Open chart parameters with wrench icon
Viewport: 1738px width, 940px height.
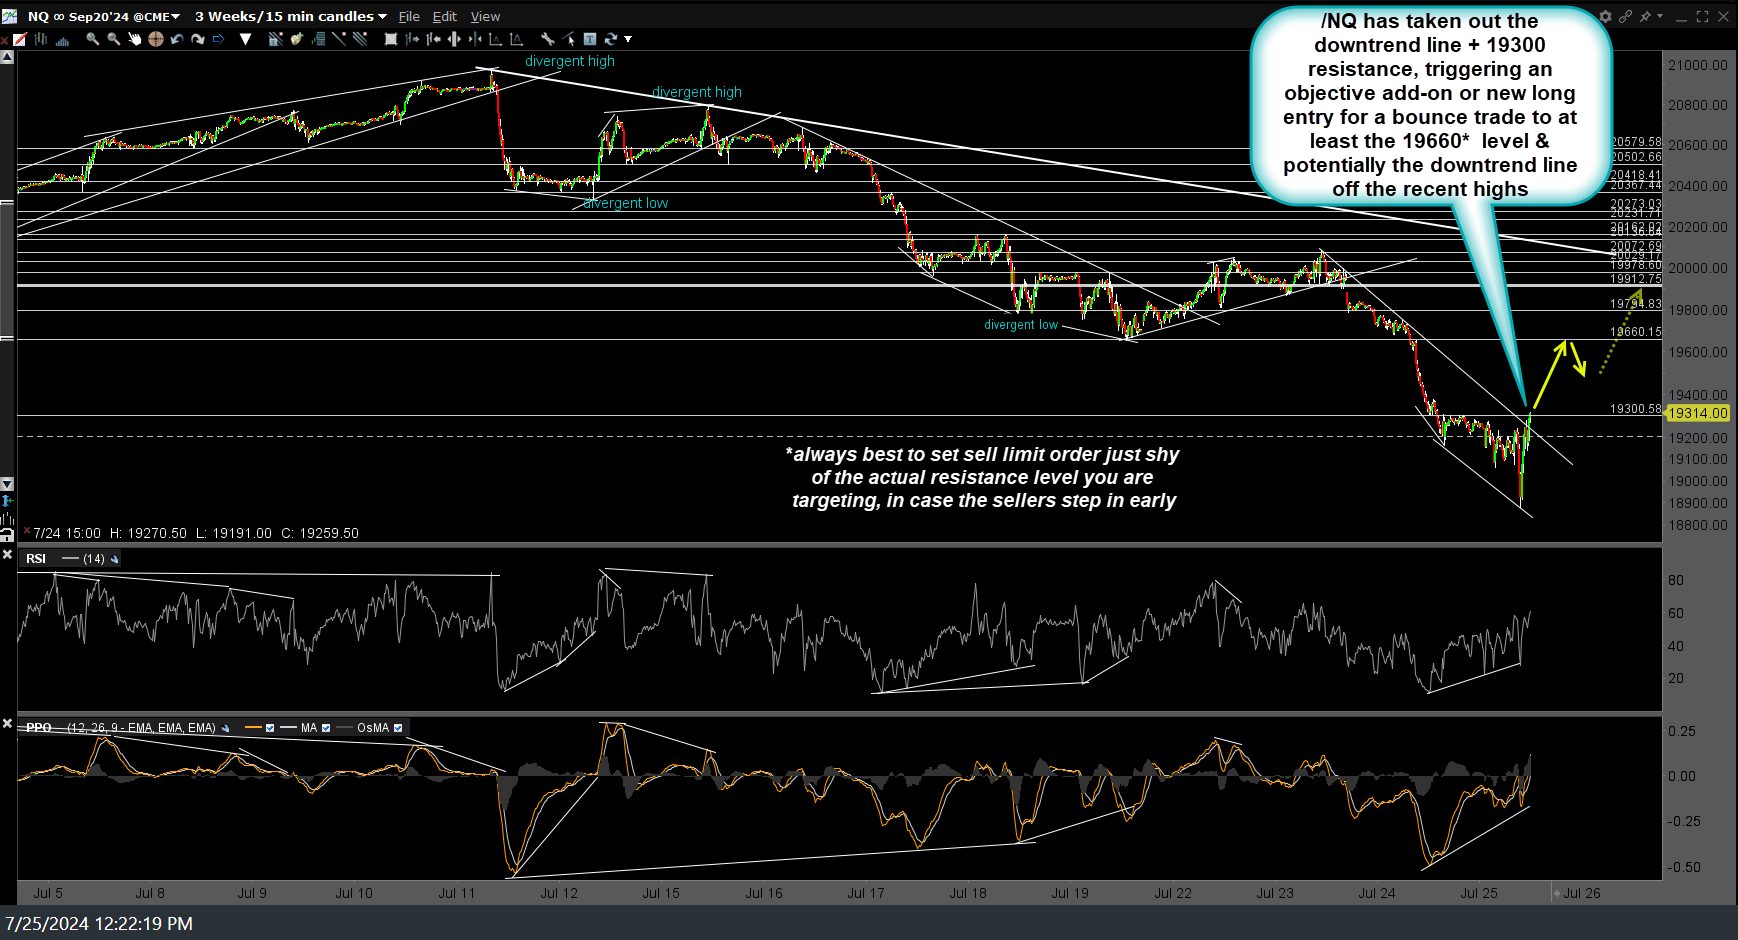[548, 39]
